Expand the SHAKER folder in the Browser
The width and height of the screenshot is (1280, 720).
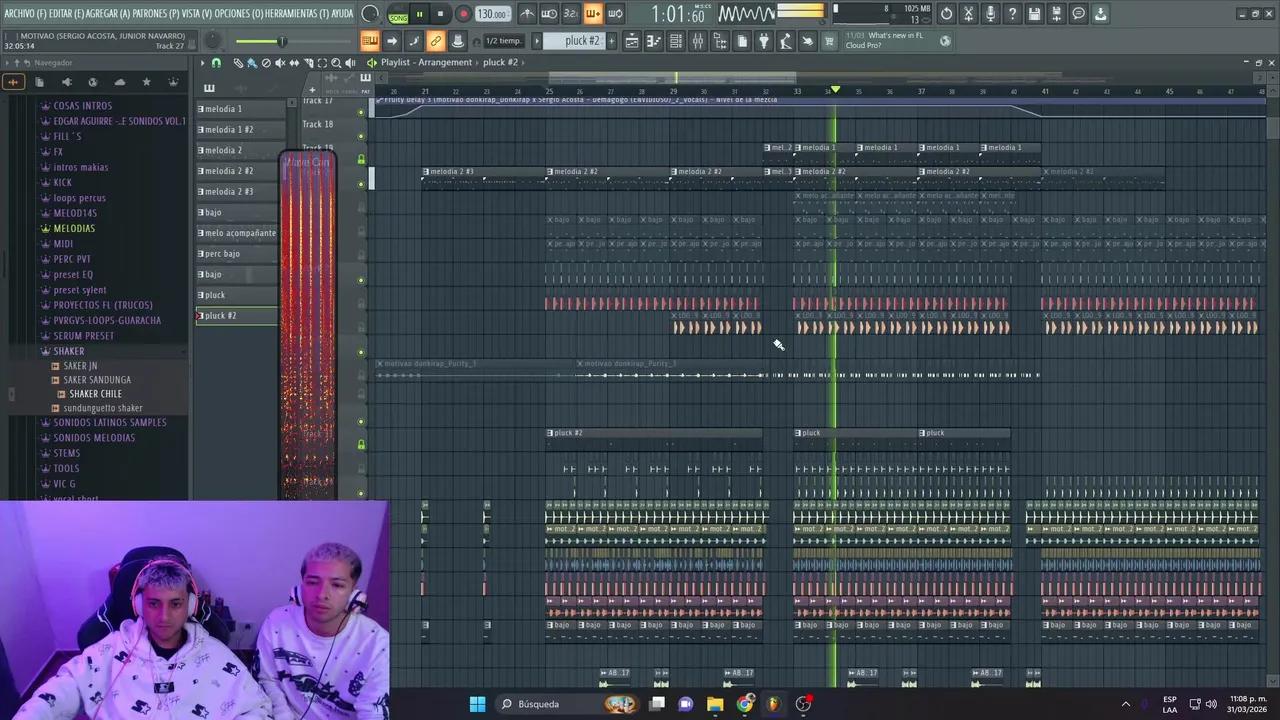(x=68, y=351)
